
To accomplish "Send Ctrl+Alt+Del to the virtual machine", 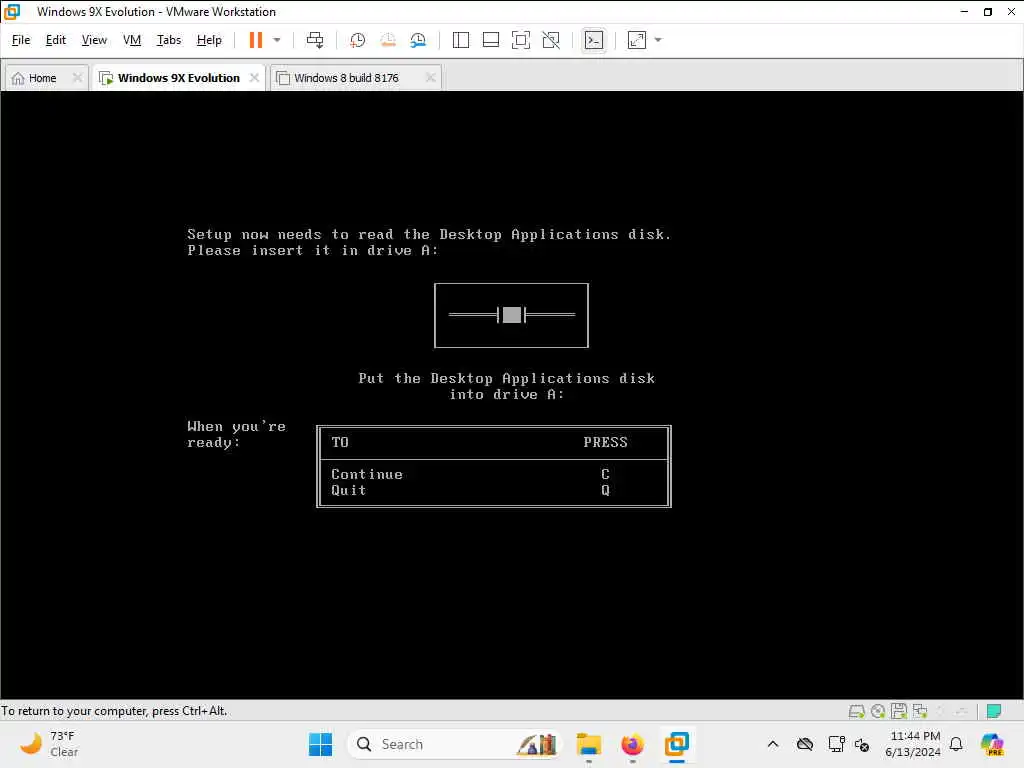I will 315,40.
